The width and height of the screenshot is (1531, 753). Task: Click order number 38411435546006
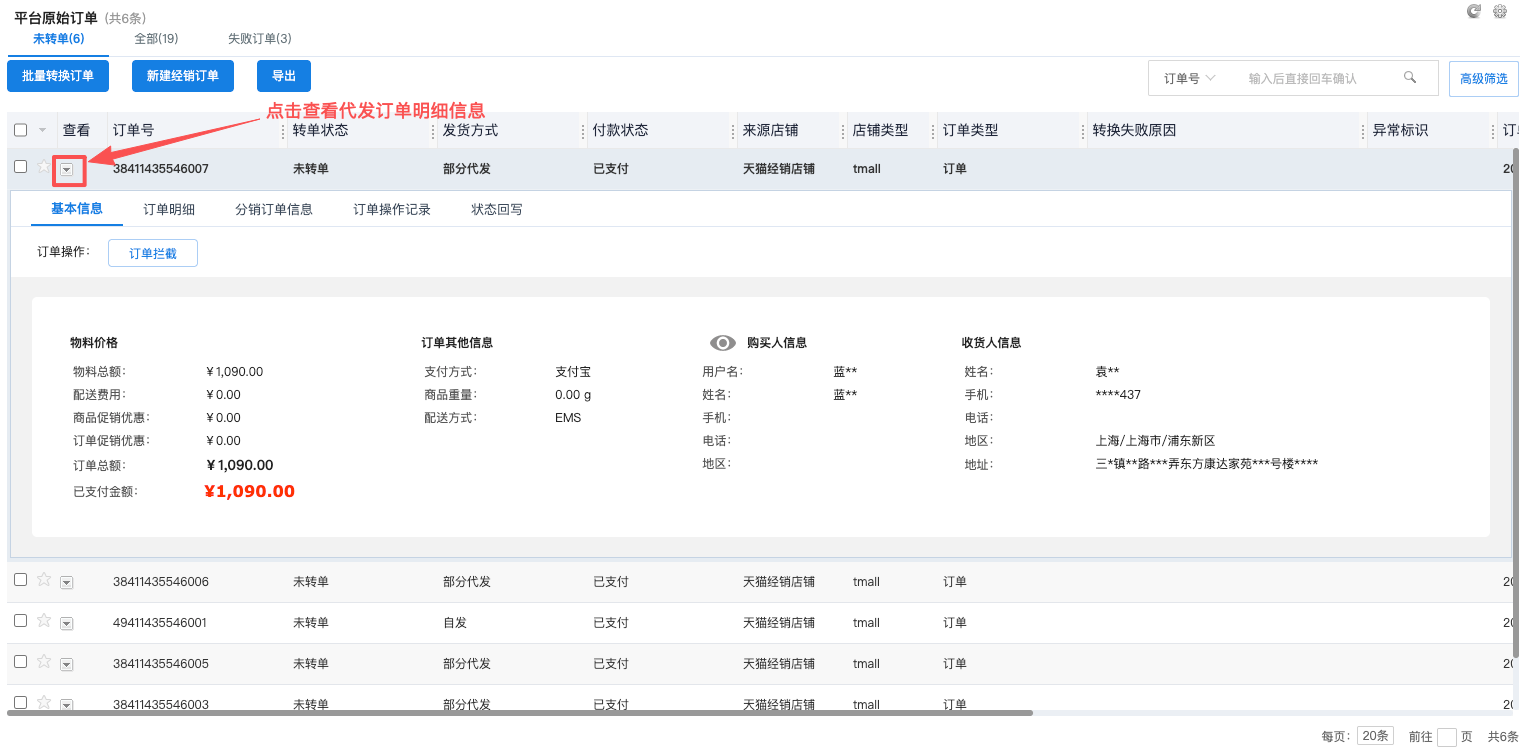point(161,581)
